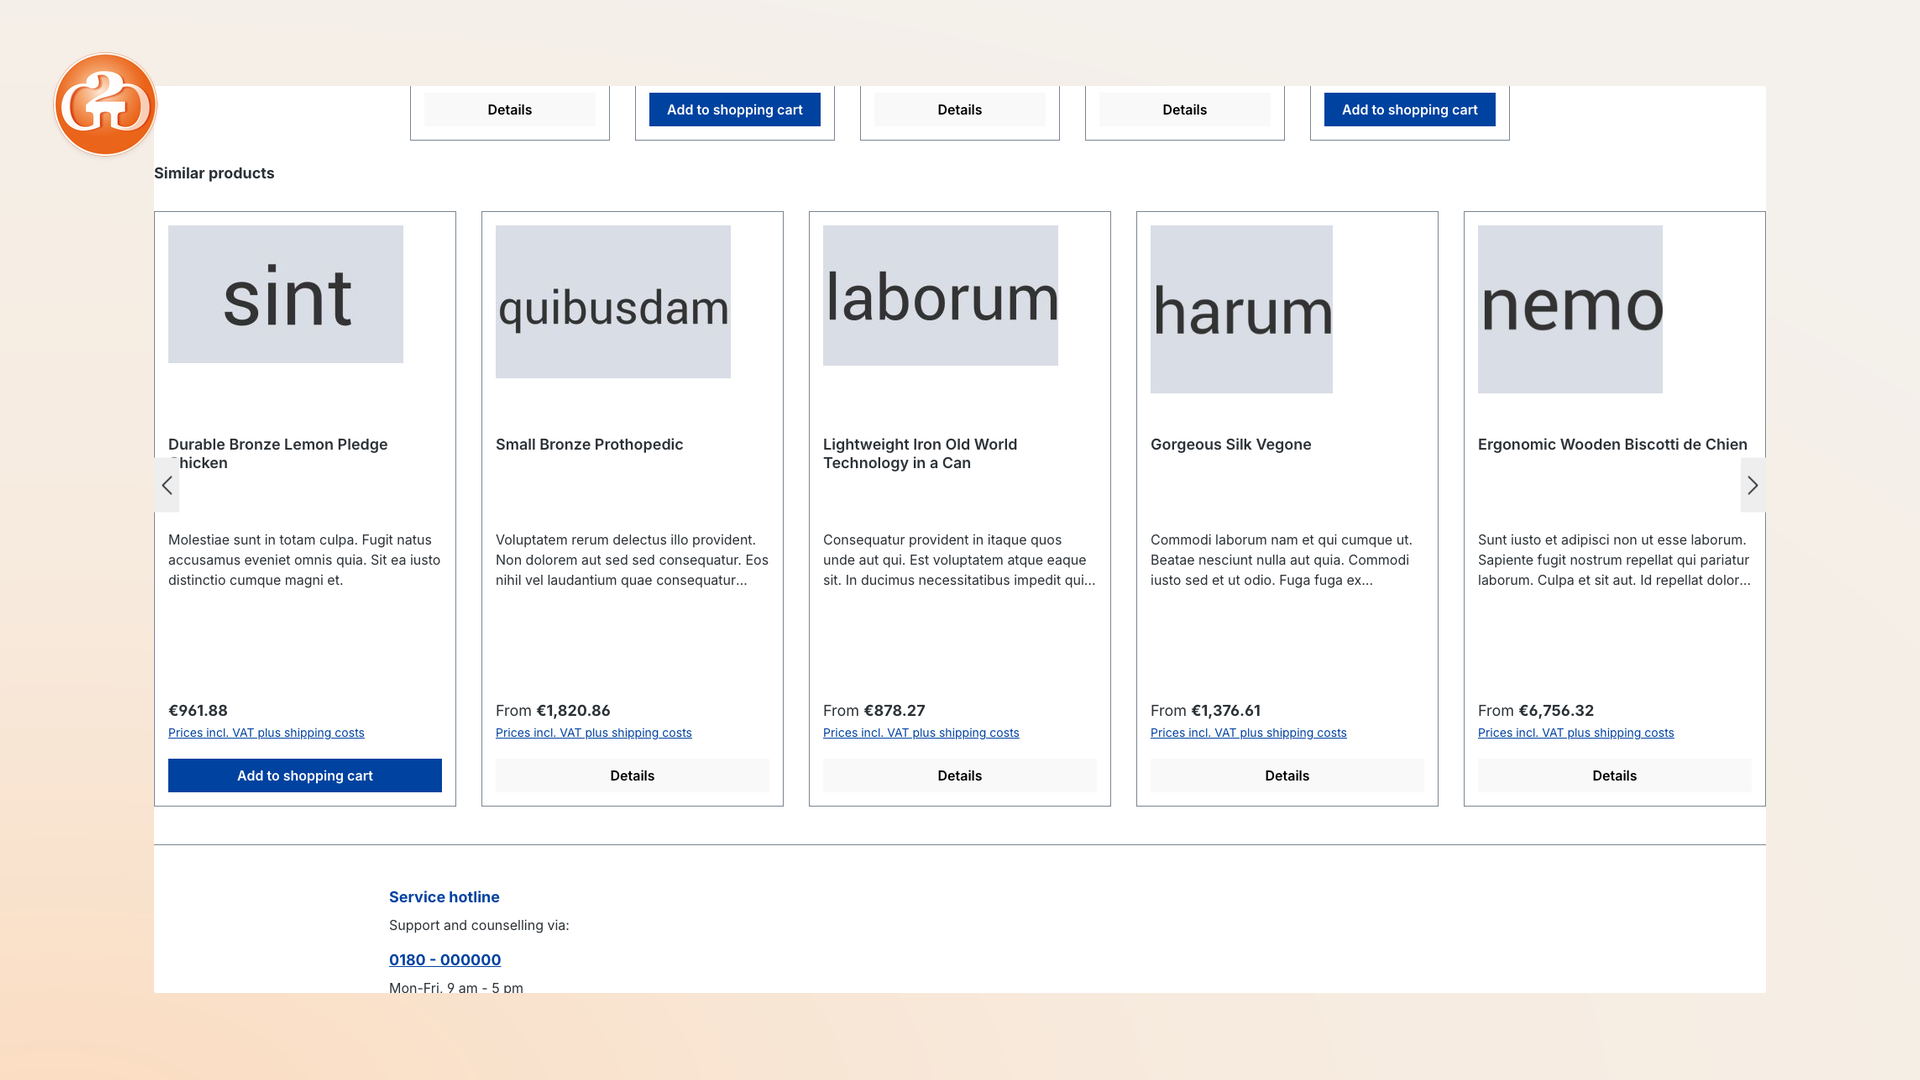Open the 'laborum' product image
1920x1080 pixels.
click(940, 295)
